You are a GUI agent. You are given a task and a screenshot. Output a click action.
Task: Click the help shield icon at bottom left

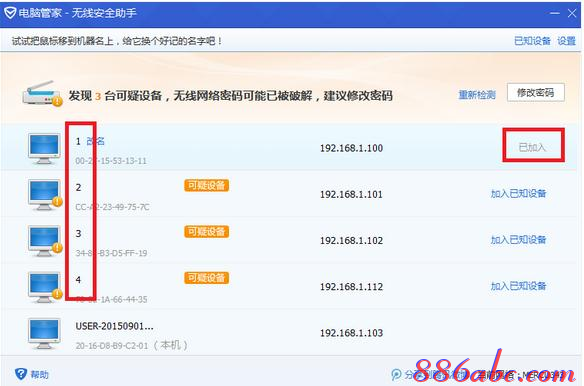[x=21, y=374]
